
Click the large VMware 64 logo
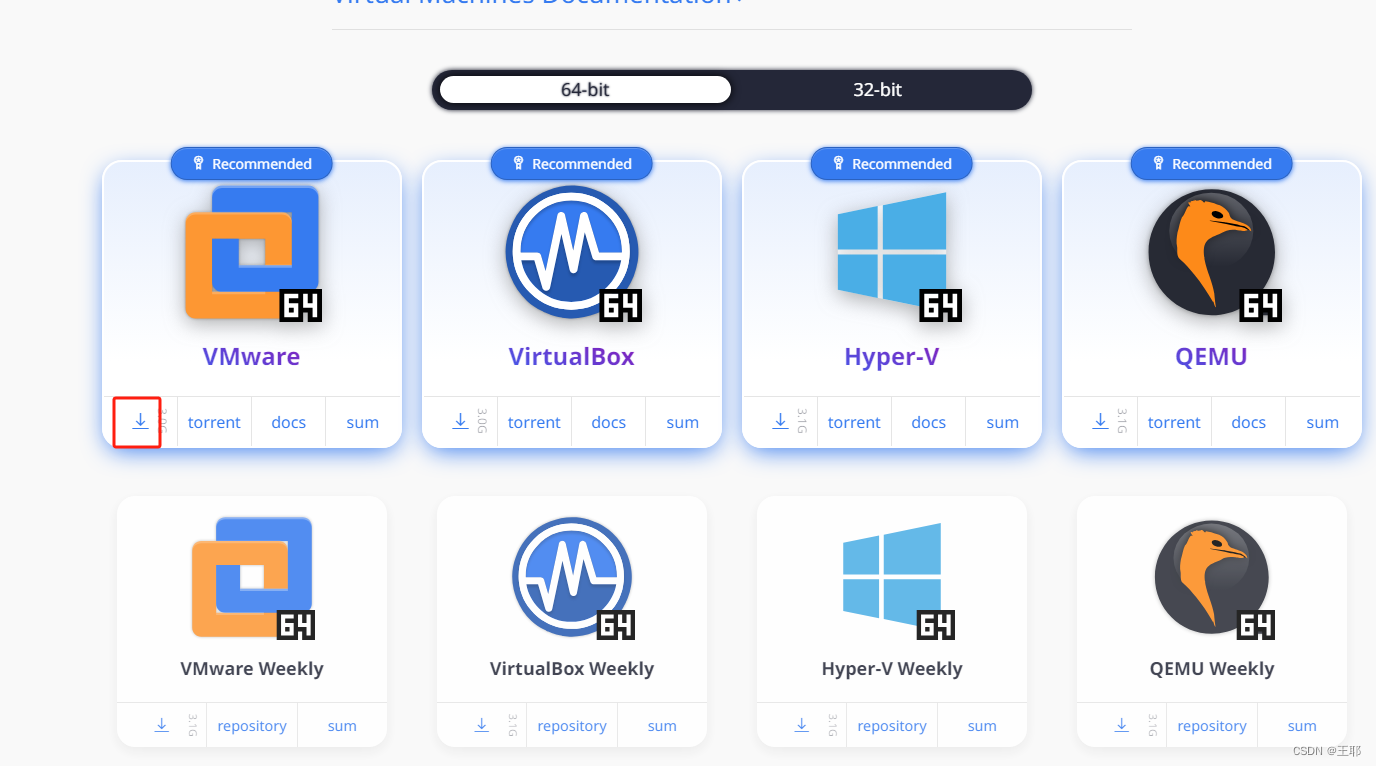[252, 253]
